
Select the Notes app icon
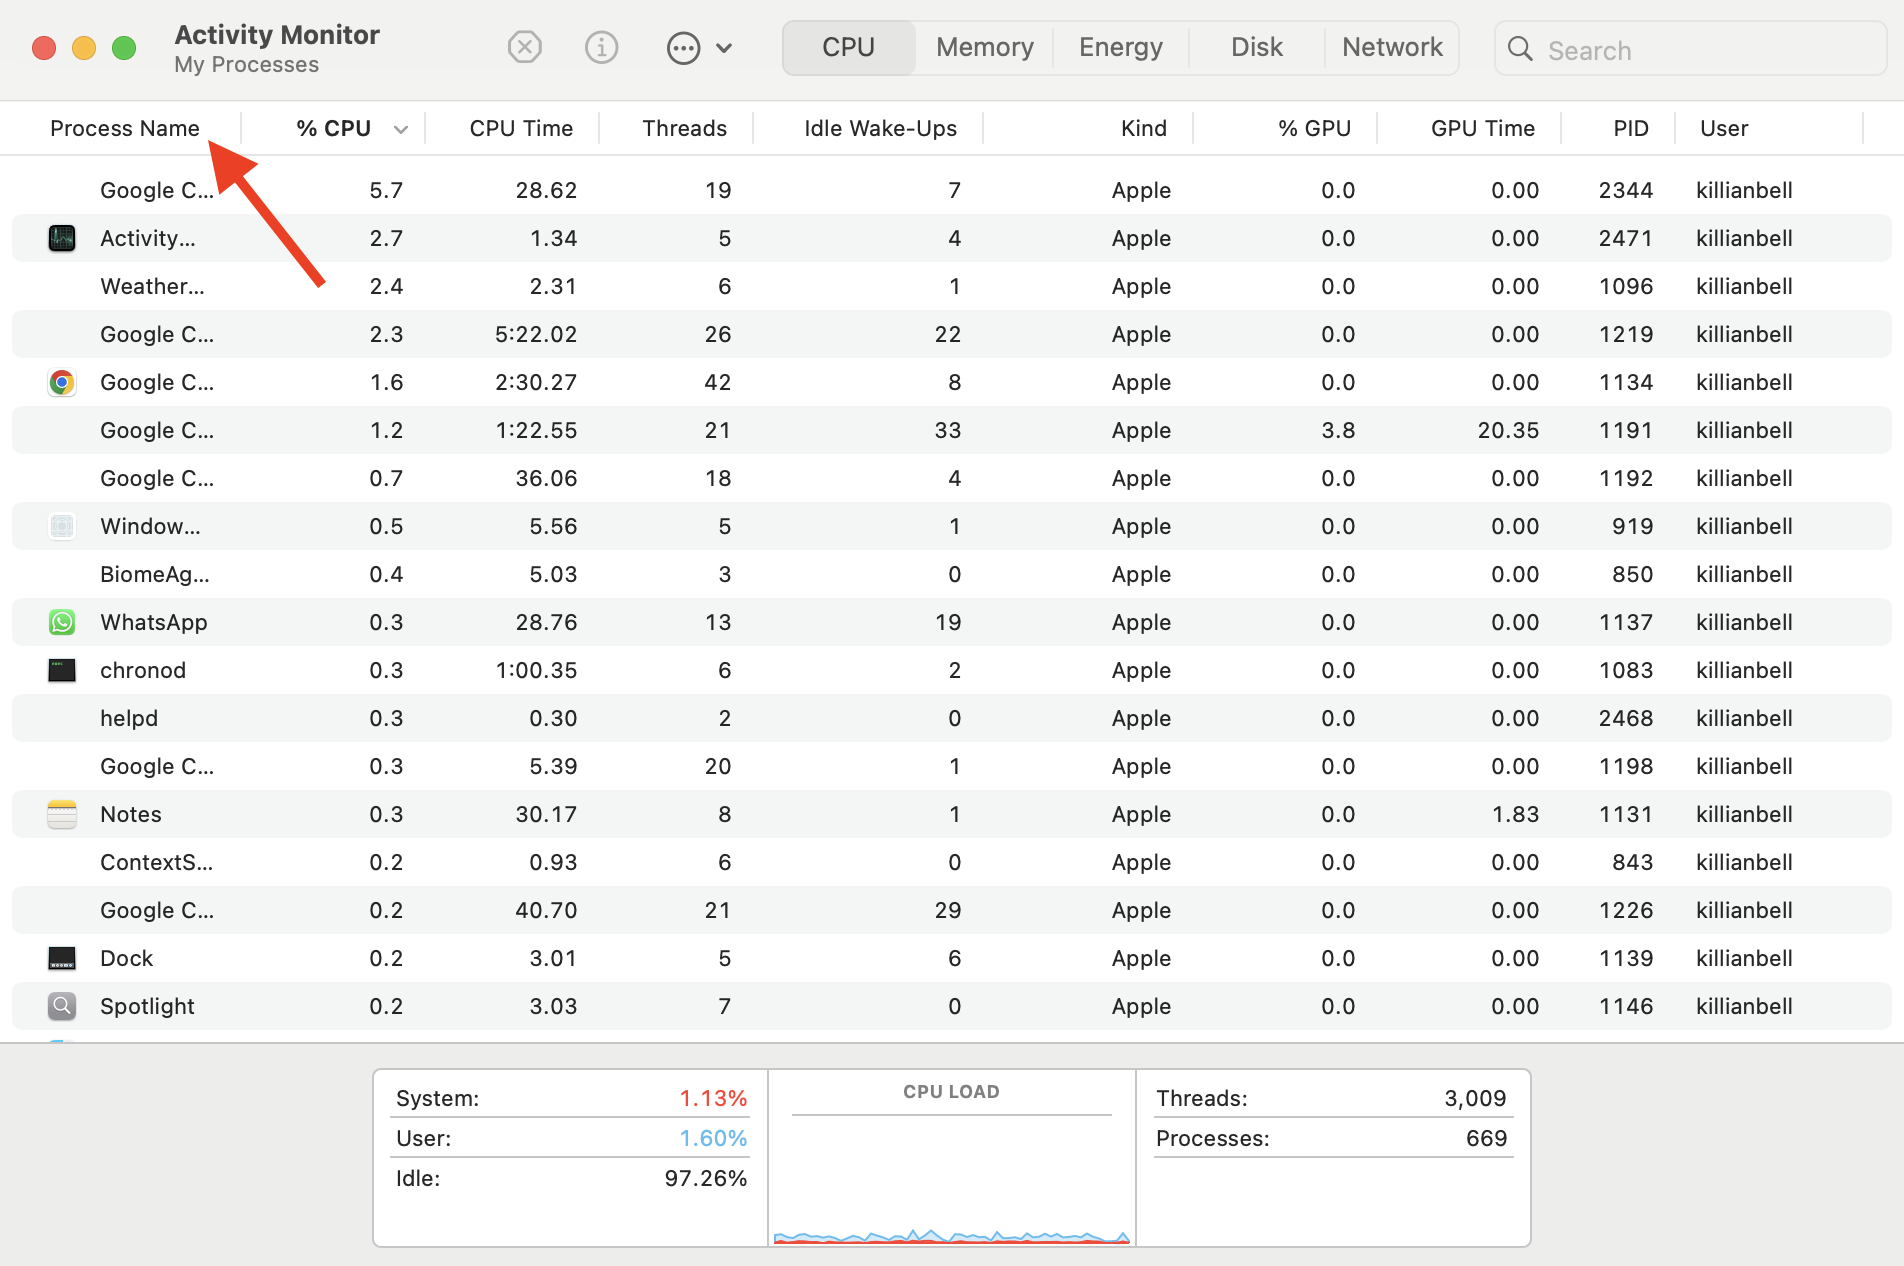pyautogui.click(x=61, y=814)
